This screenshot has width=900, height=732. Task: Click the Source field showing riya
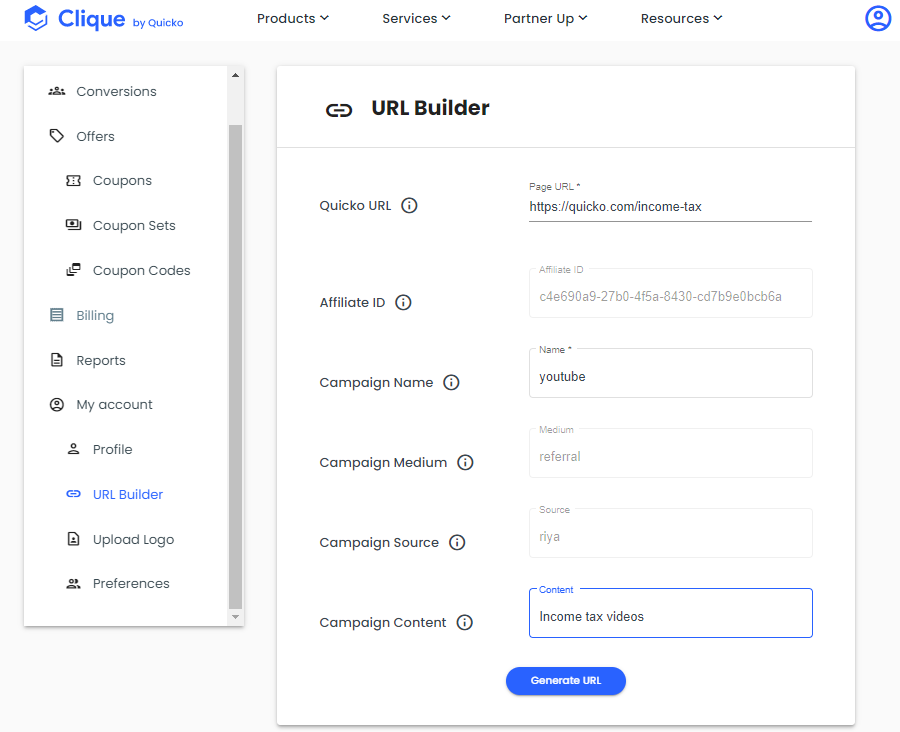tap(670, 533)
